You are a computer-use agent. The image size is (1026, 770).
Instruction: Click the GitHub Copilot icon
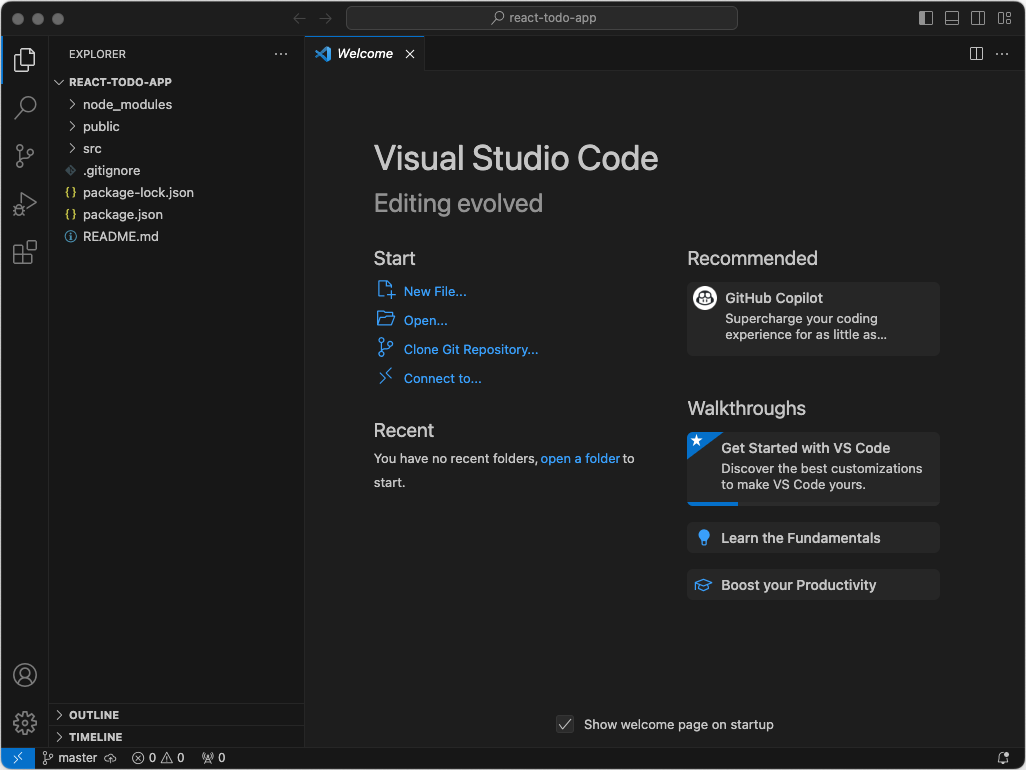point(705,298)
